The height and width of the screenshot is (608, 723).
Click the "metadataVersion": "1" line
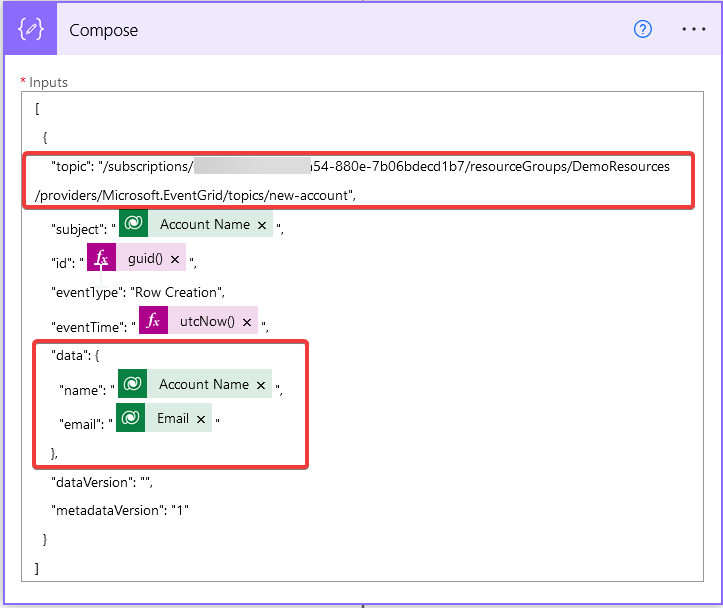coord(120,510)
